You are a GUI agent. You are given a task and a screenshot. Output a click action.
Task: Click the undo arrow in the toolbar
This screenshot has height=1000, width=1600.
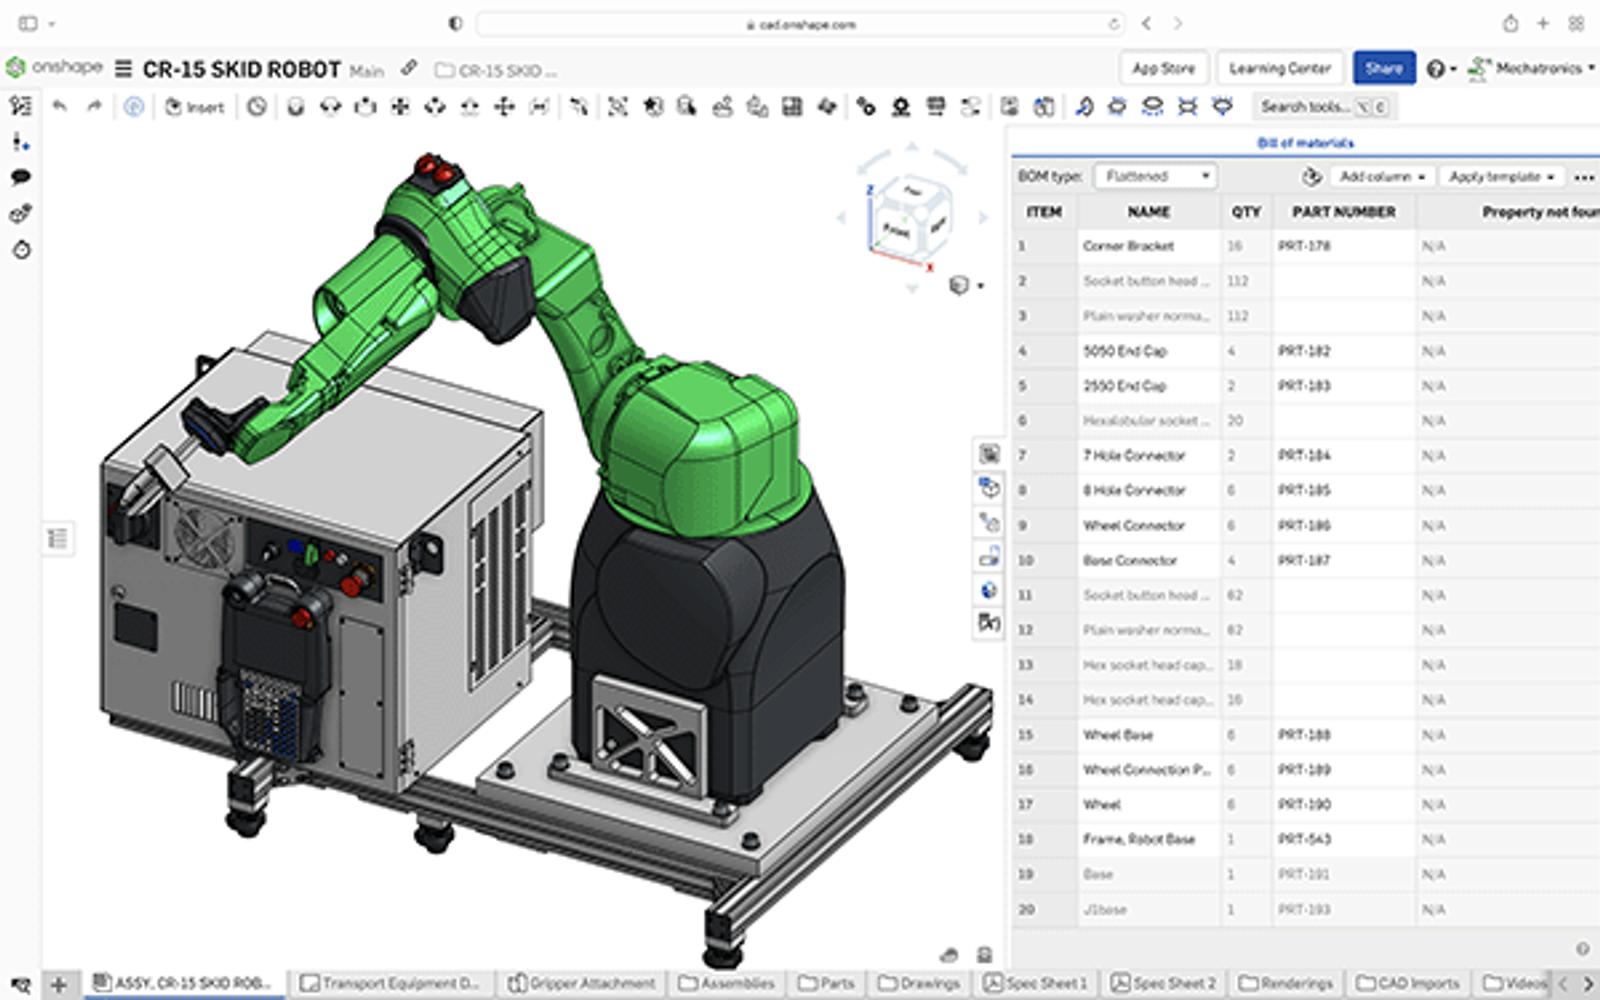click(x=60, y=106)
